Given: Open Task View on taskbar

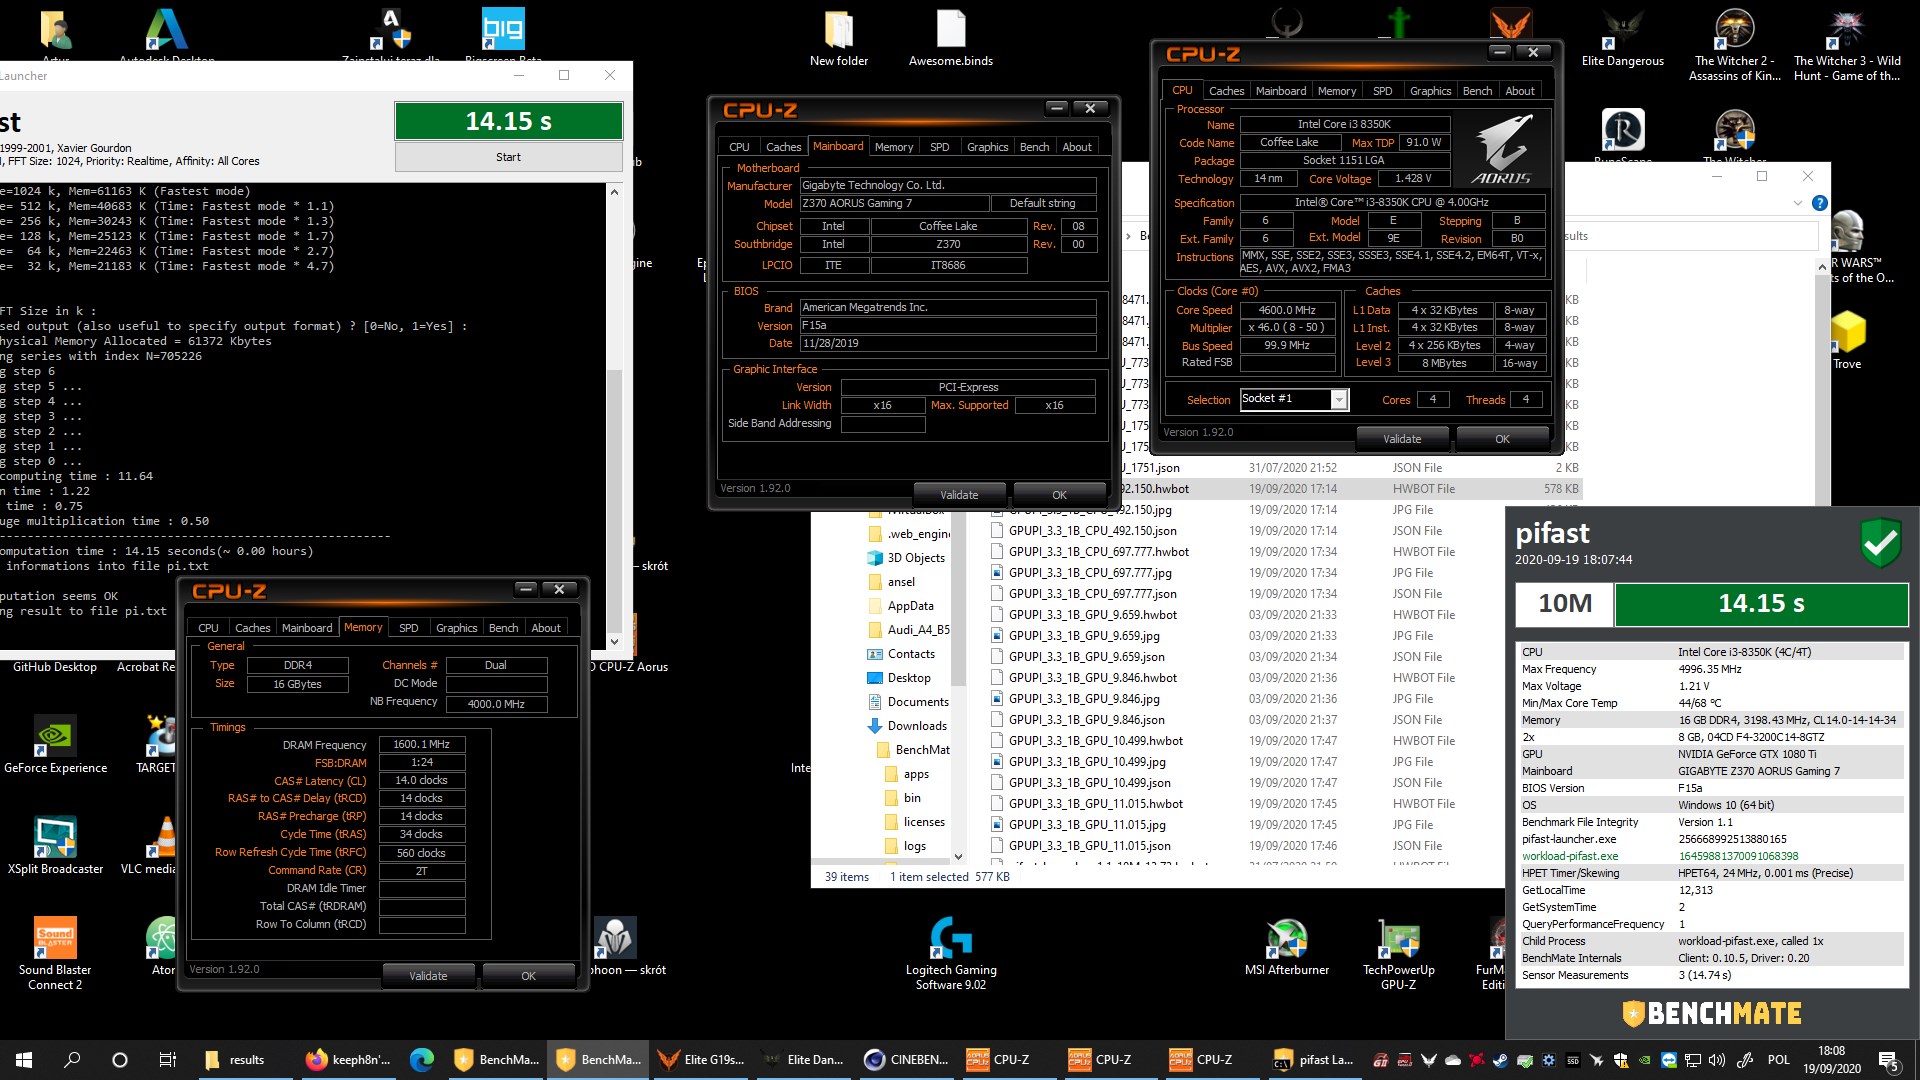Looking at the screenshot, I should [168, 1060].
